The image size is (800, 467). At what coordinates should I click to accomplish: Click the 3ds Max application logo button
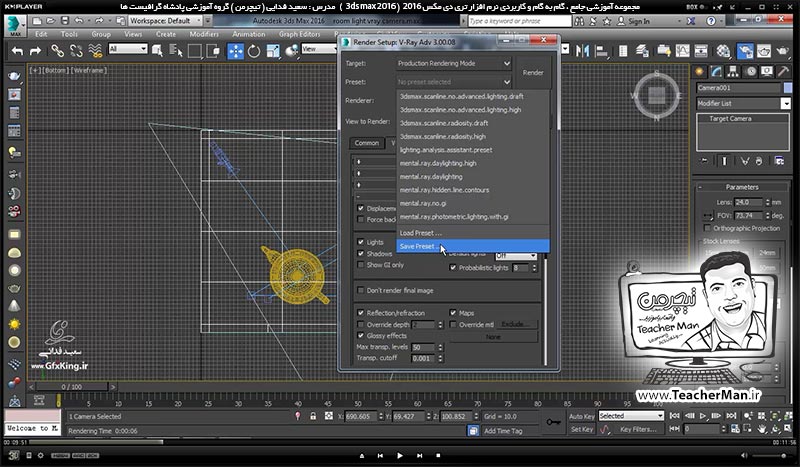click(15, 25)
